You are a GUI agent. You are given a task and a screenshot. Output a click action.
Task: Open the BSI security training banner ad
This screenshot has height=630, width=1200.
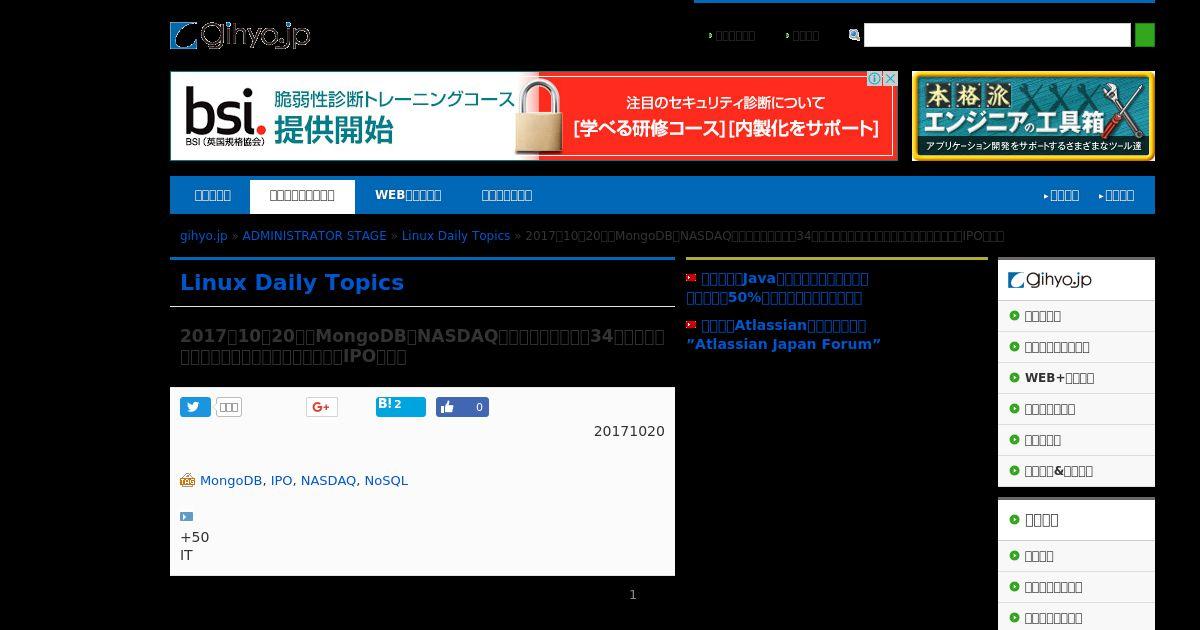[x=534, y=116]
